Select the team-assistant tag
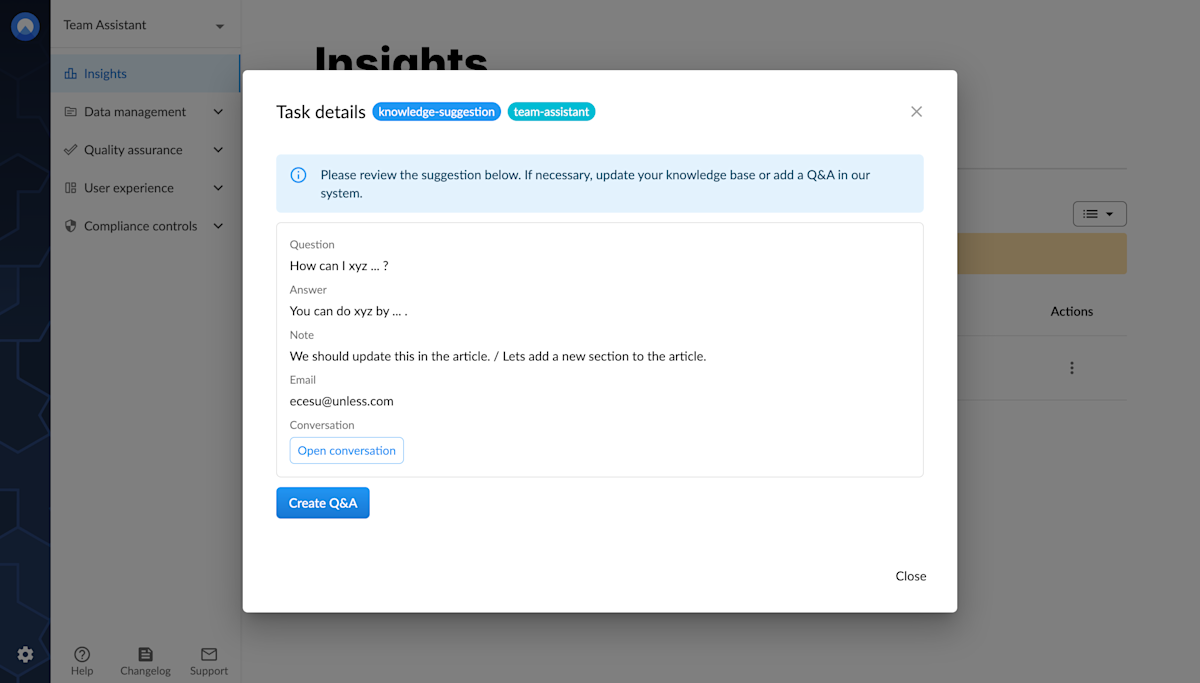 click(551, 111)
